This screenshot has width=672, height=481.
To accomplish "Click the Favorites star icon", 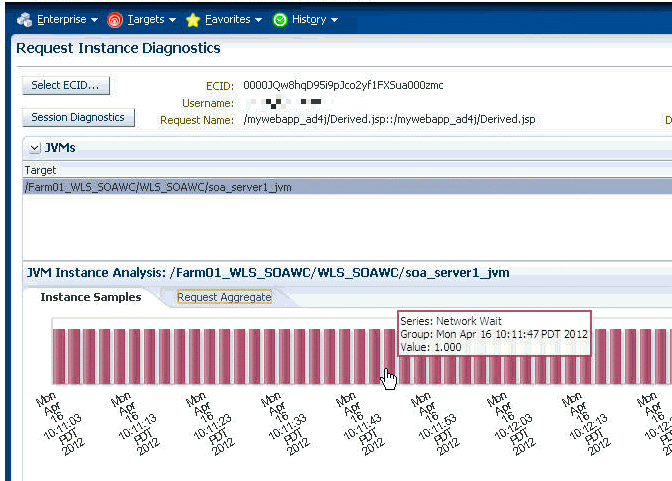I will point(193,20).
